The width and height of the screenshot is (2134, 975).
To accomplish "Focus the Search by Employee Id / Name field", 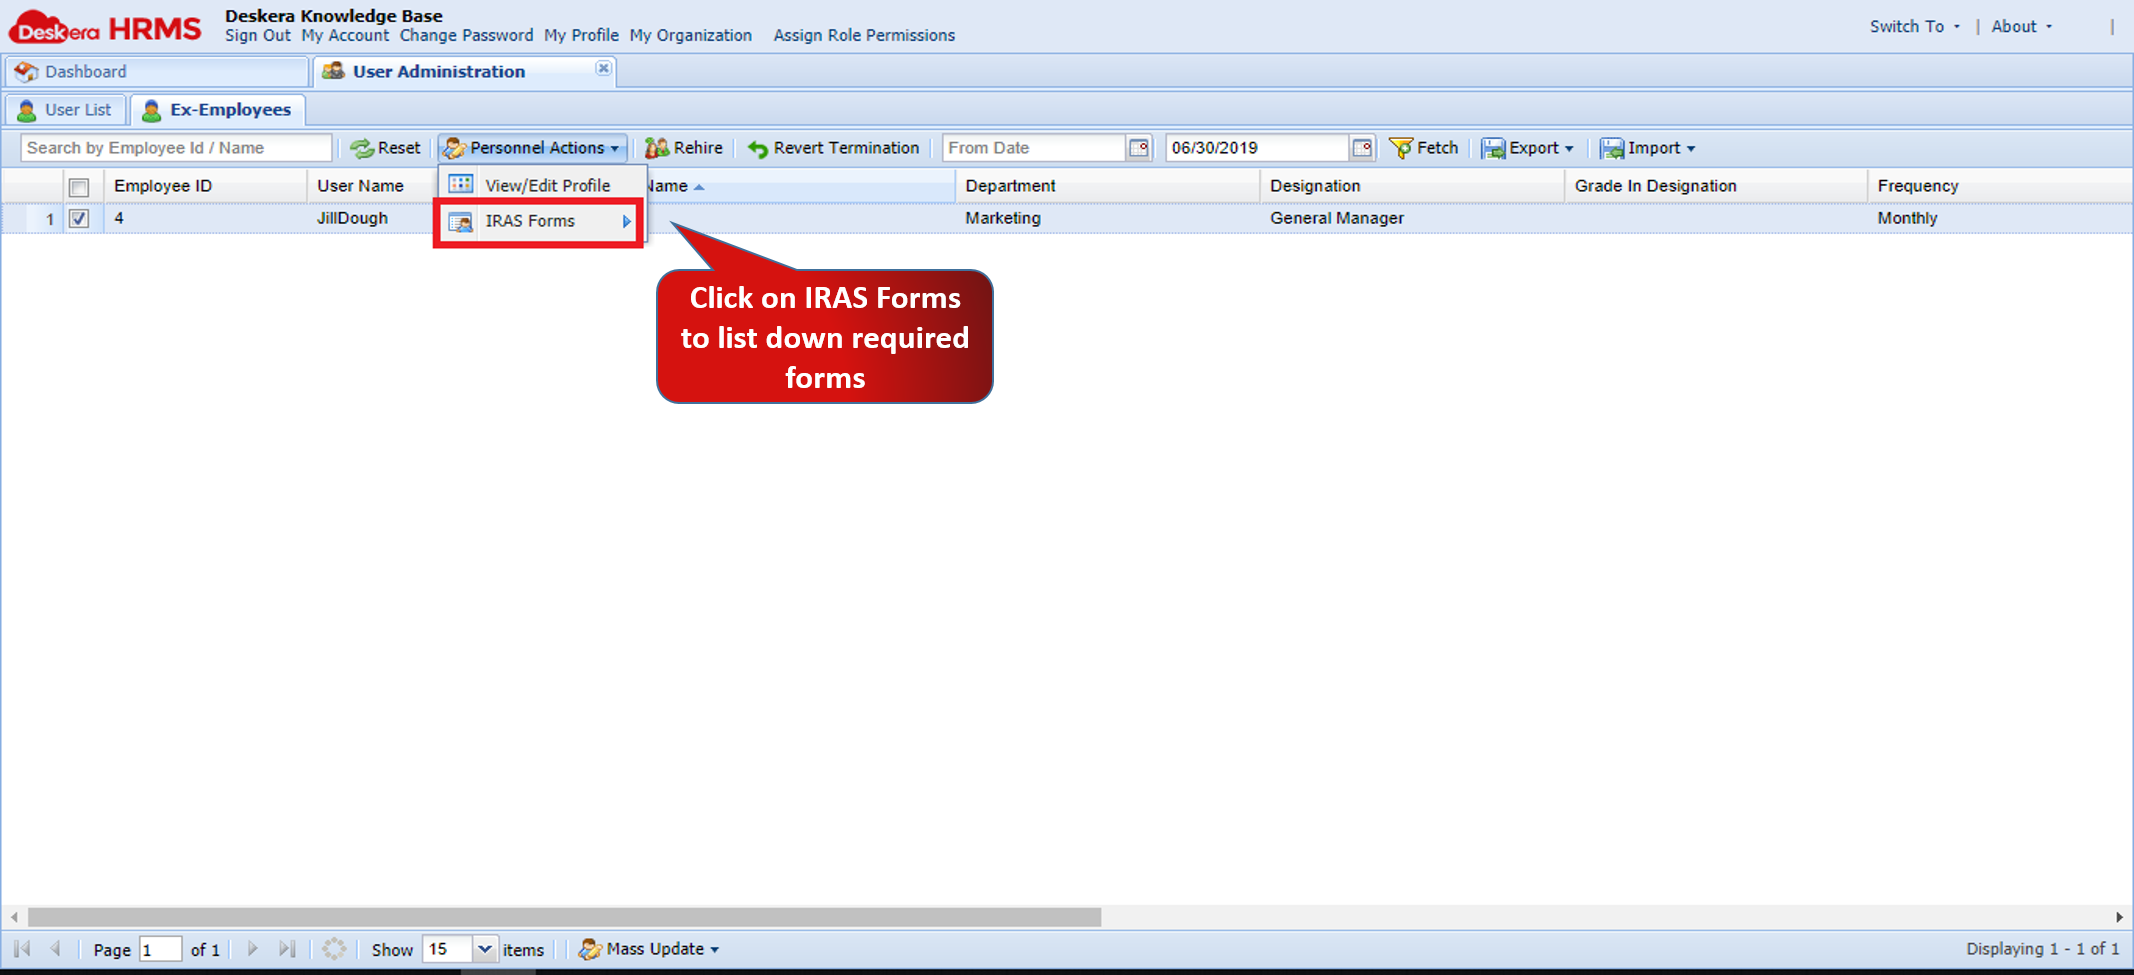I will (x=176, y=148).
